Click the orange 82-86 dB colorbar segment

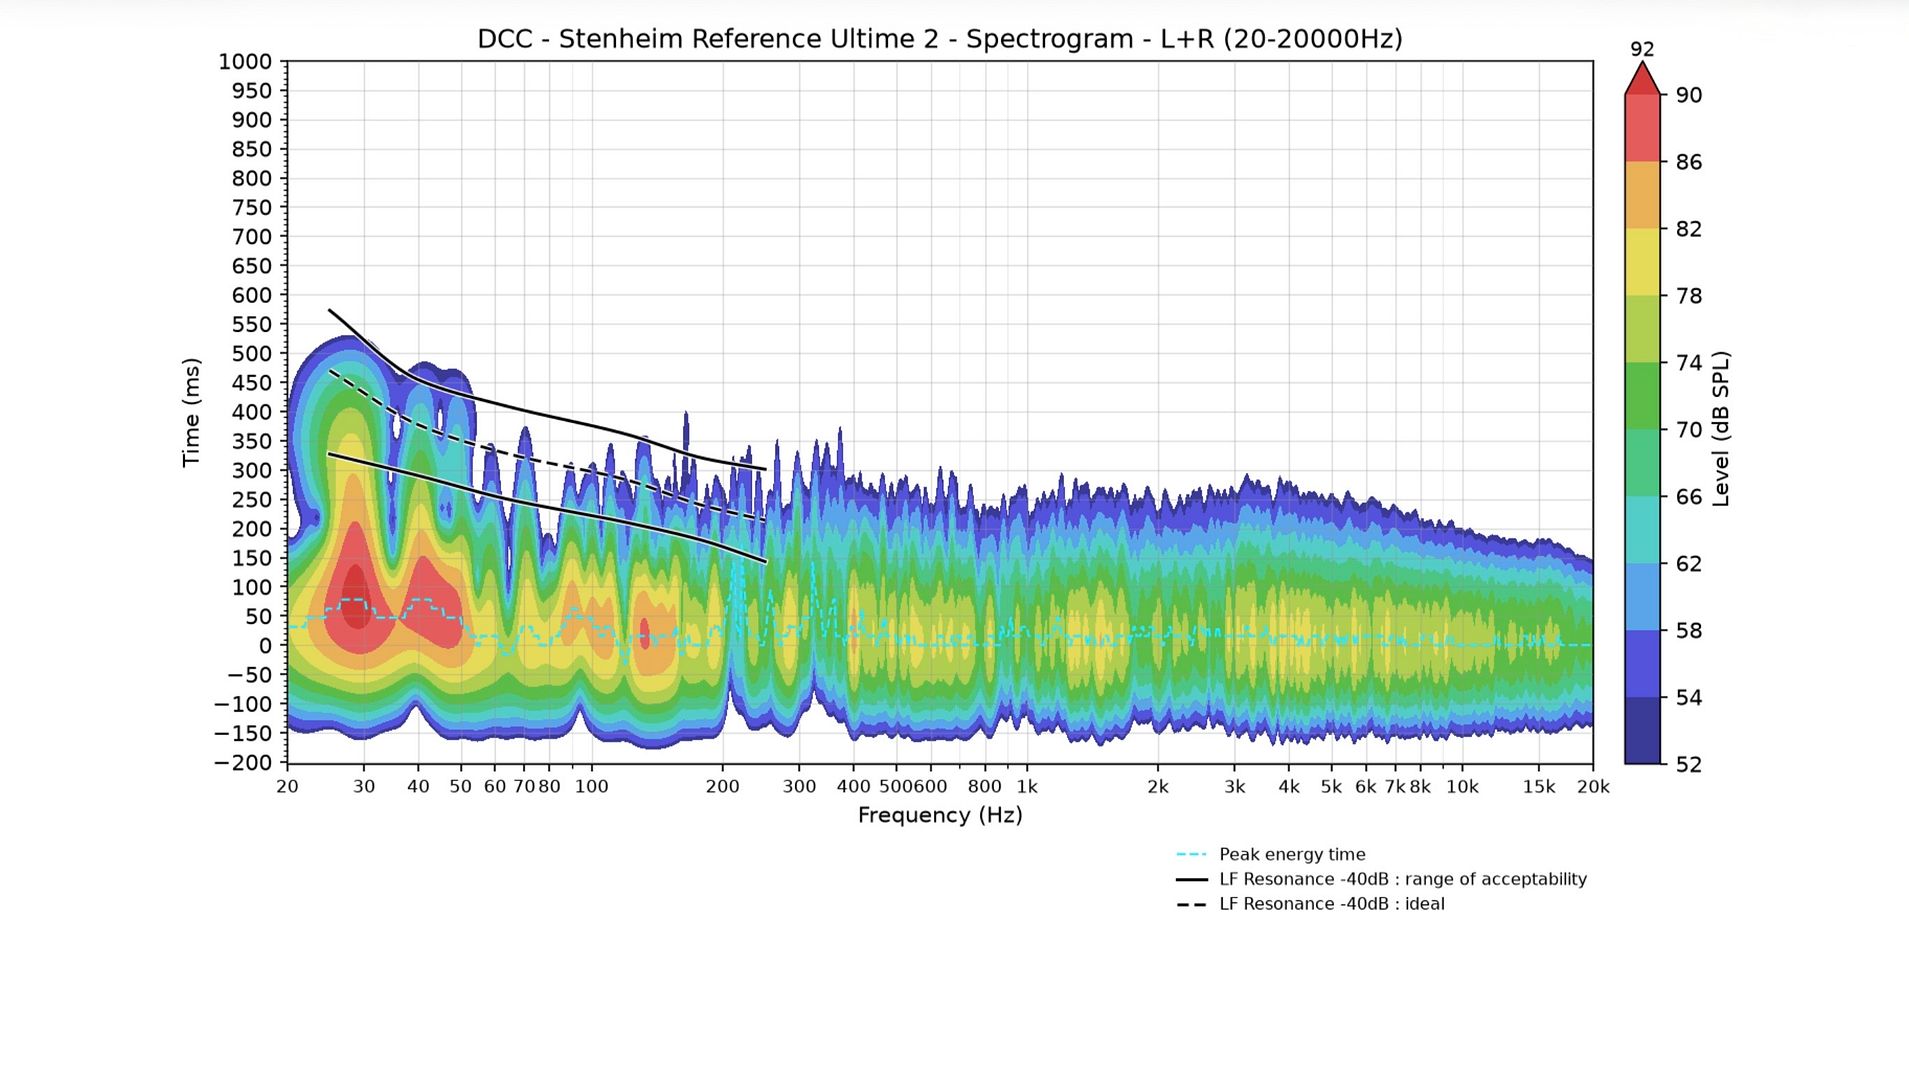(1642, 195)
